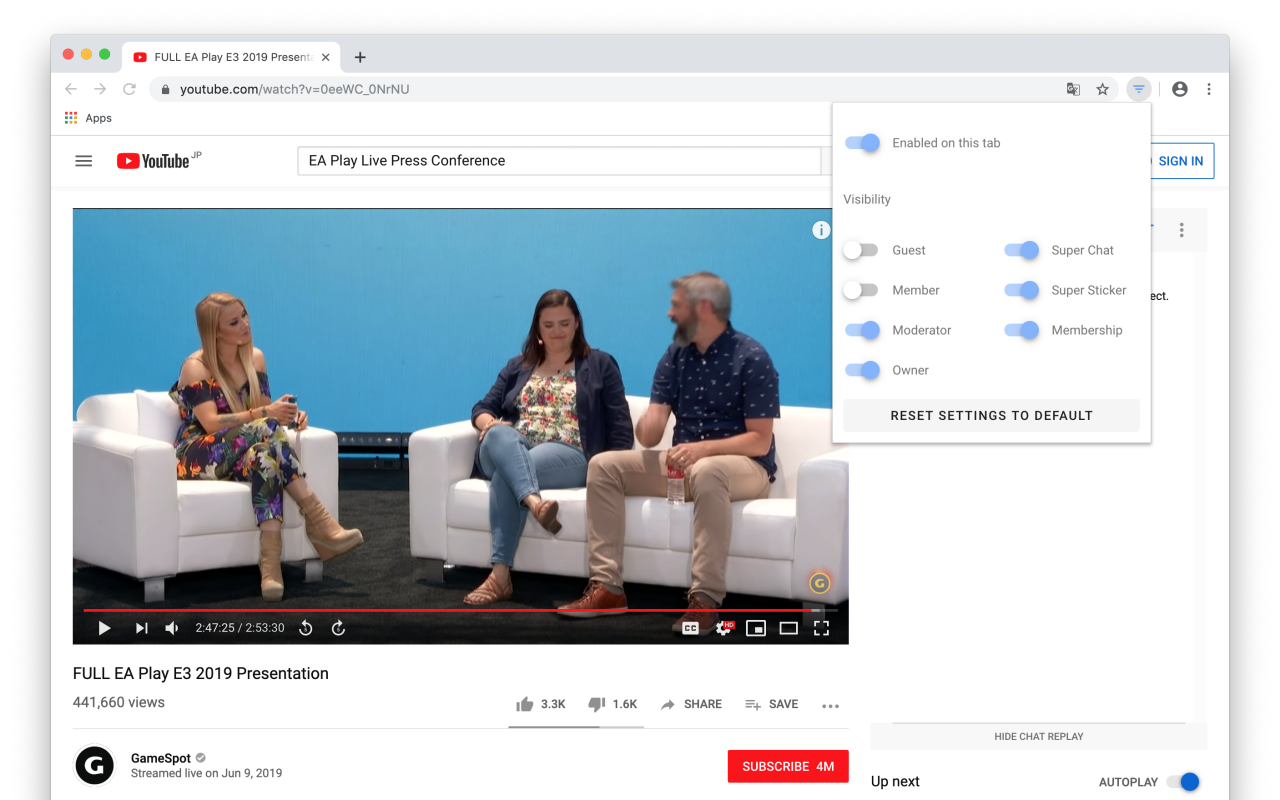Enter Theater mode
The image size is (1280, 800).
pyautogui.click(x=788, y=627)
